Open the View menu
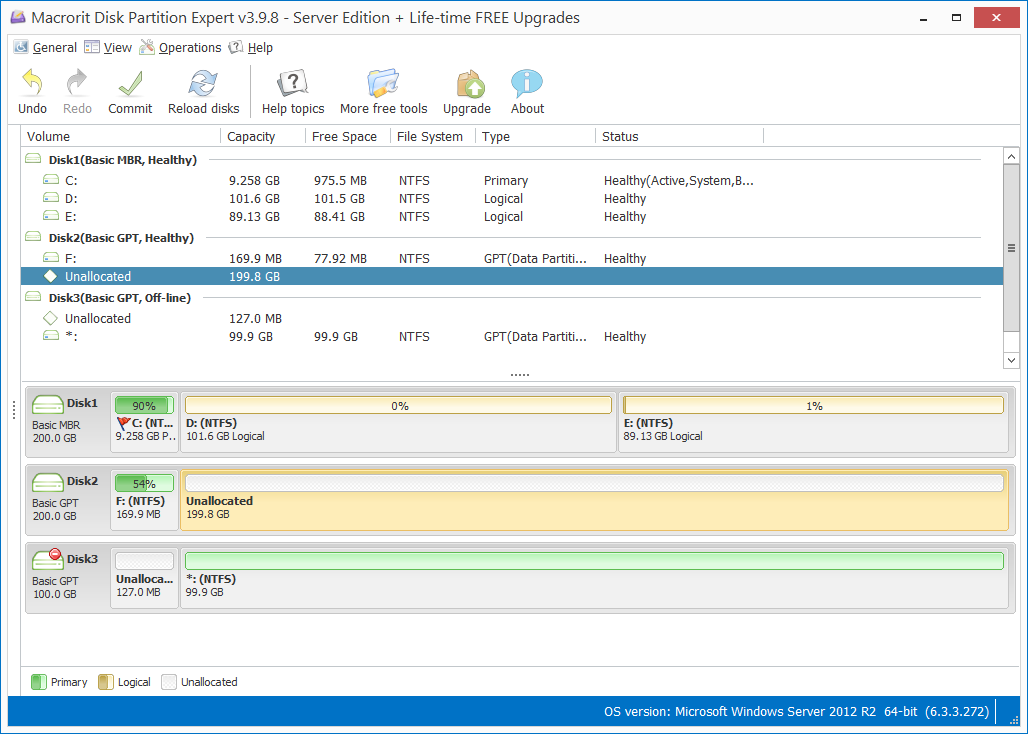Viewport: 1028px width, 734px height. (x=109, y=47)
